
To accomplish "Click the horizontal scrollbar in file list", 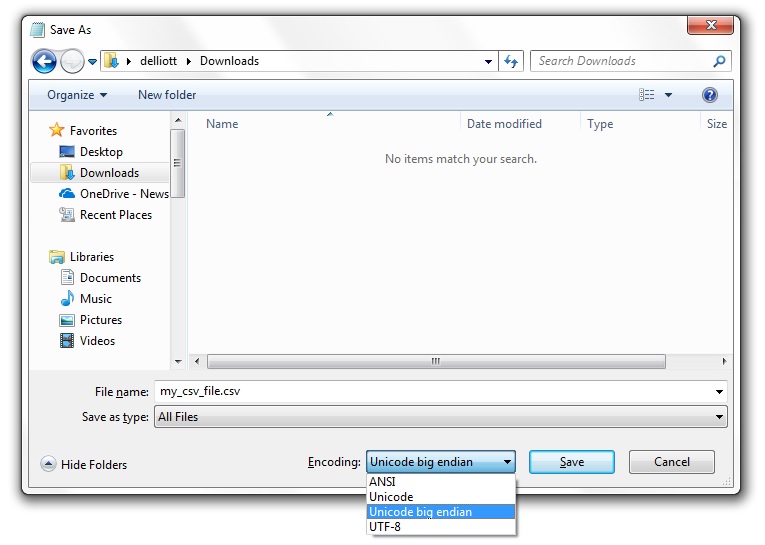I will click(x=436, y=361).
